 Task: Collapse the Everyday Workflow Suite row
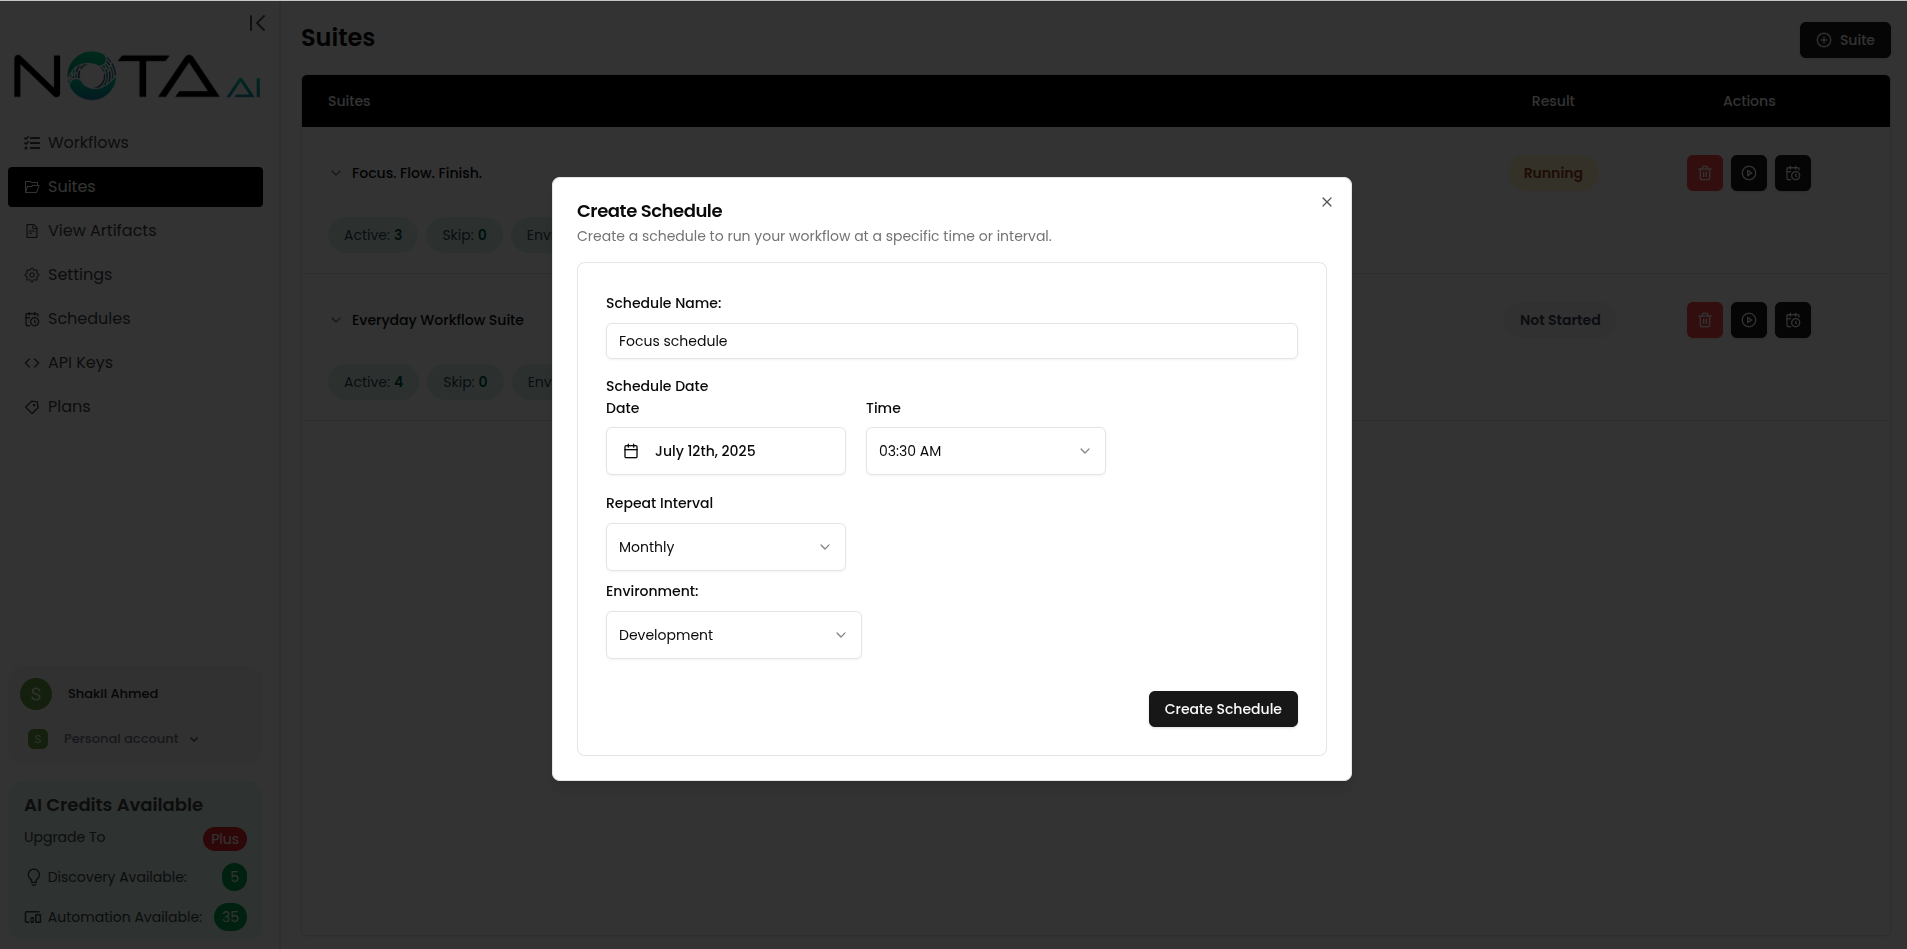[336, 320]
